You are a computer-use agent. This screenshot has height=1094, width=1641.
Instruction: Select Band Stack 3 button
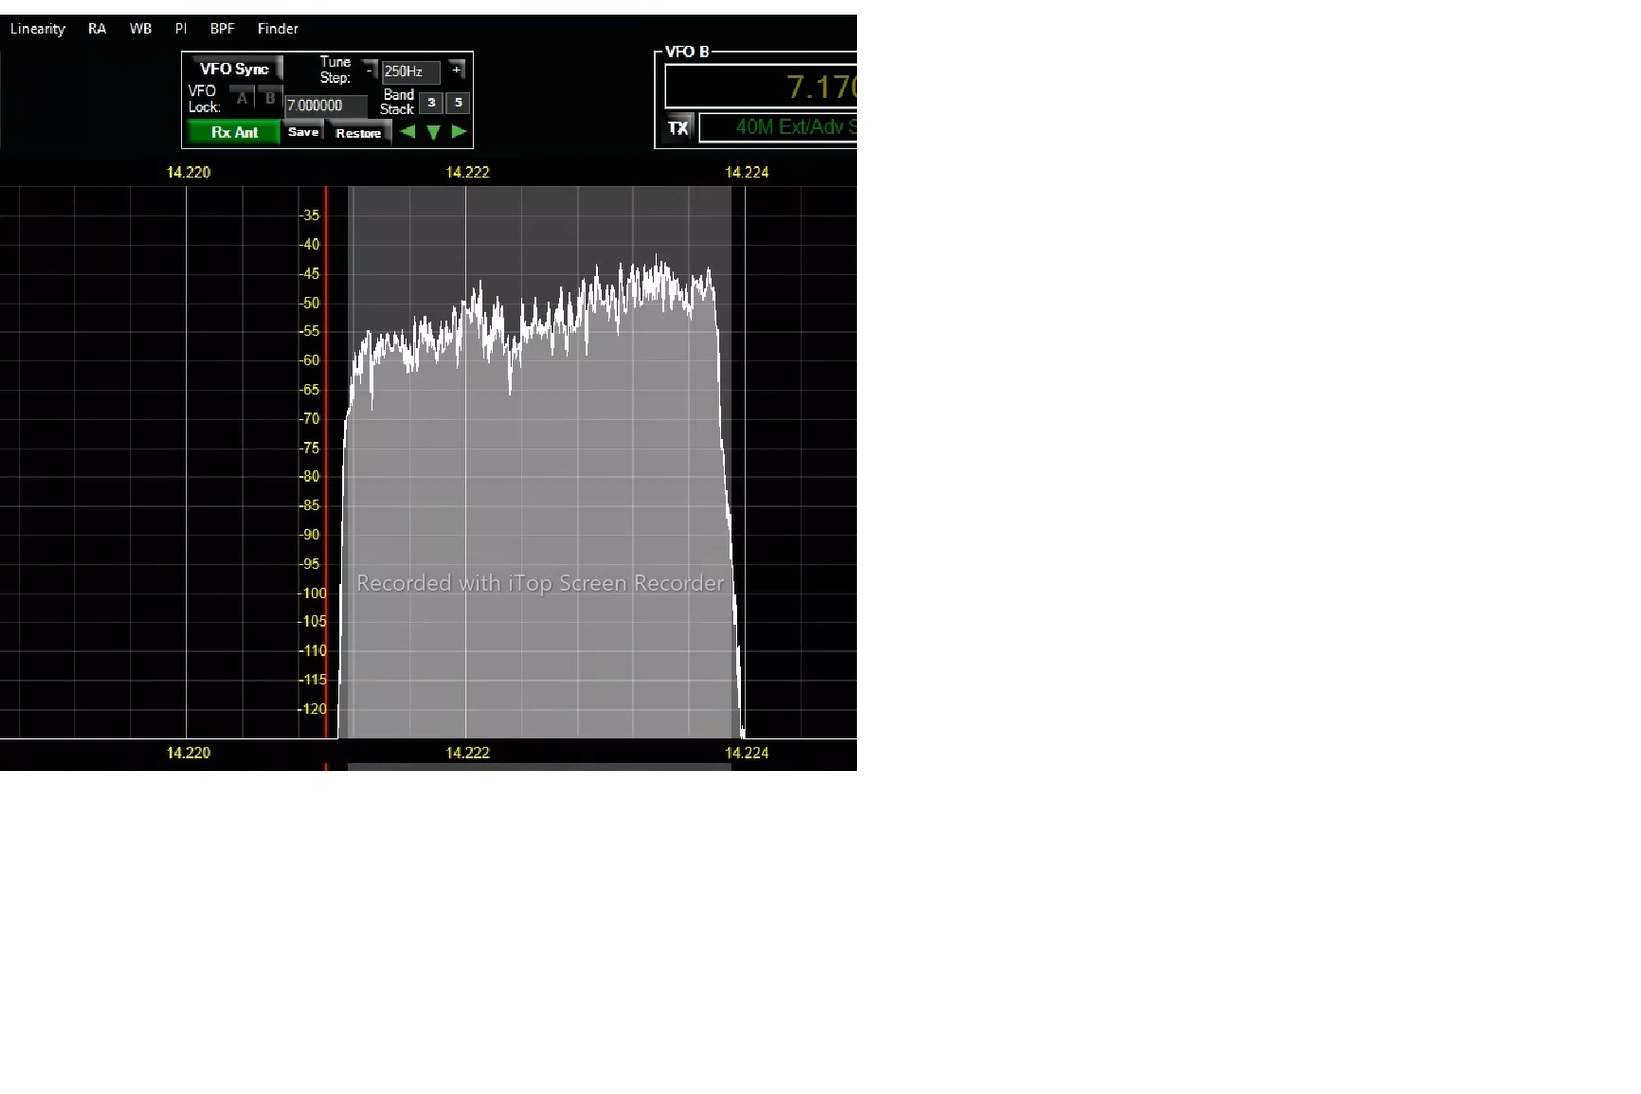click(x=431, y=102)
